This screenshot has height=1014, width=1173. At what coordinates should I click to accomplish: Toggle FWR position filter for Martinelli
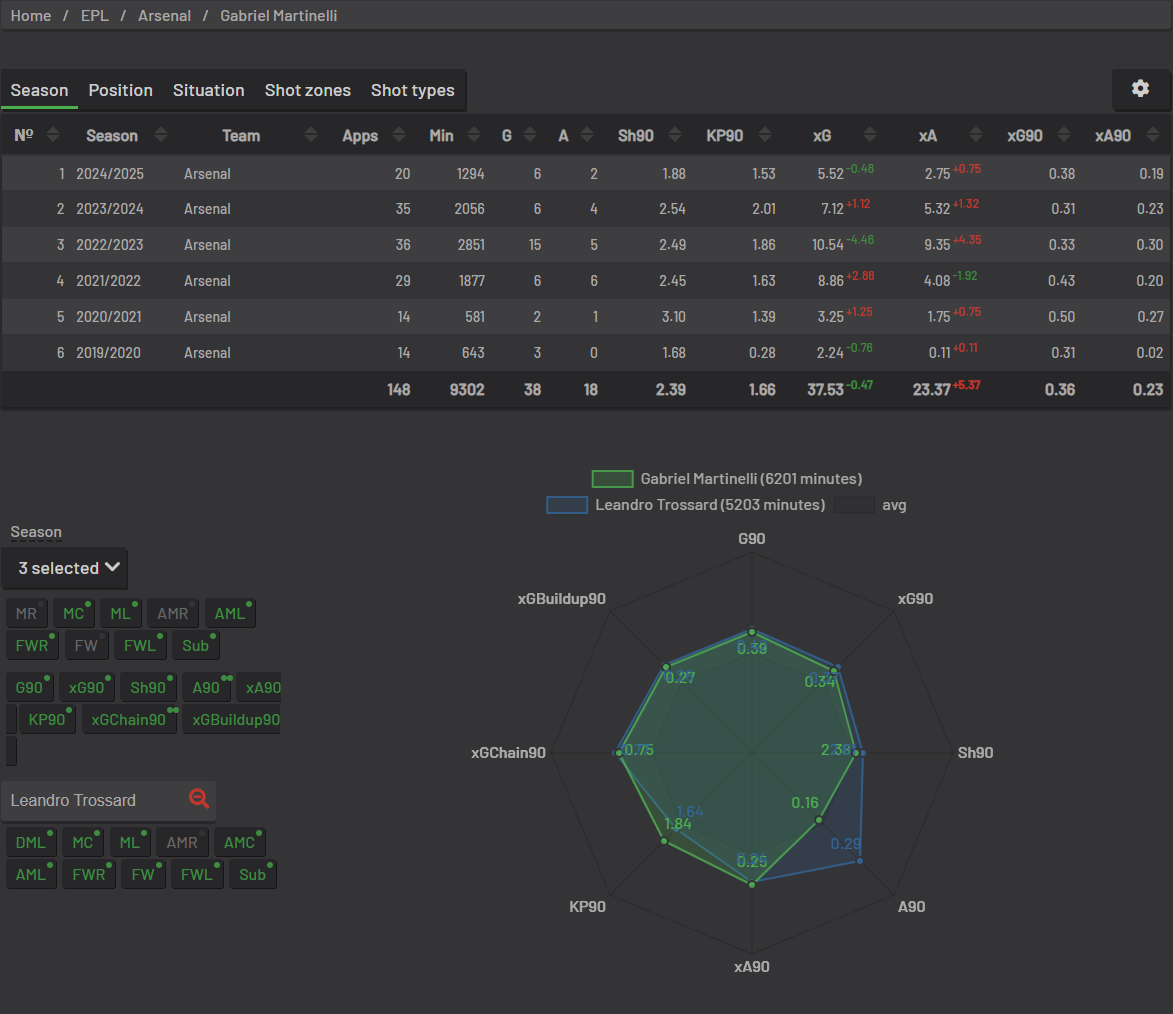[x=31, y=646]
